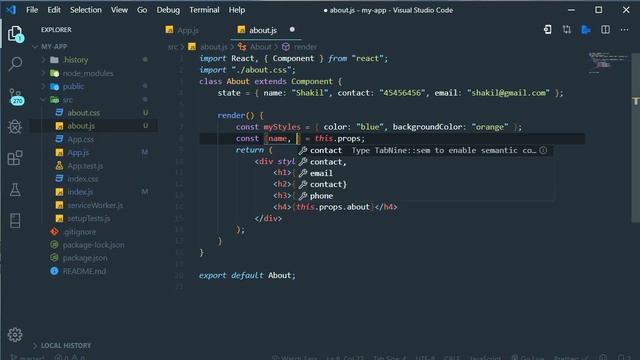Click the activity bar icon below flask
640x360 pixels.
tap(15, 220)
